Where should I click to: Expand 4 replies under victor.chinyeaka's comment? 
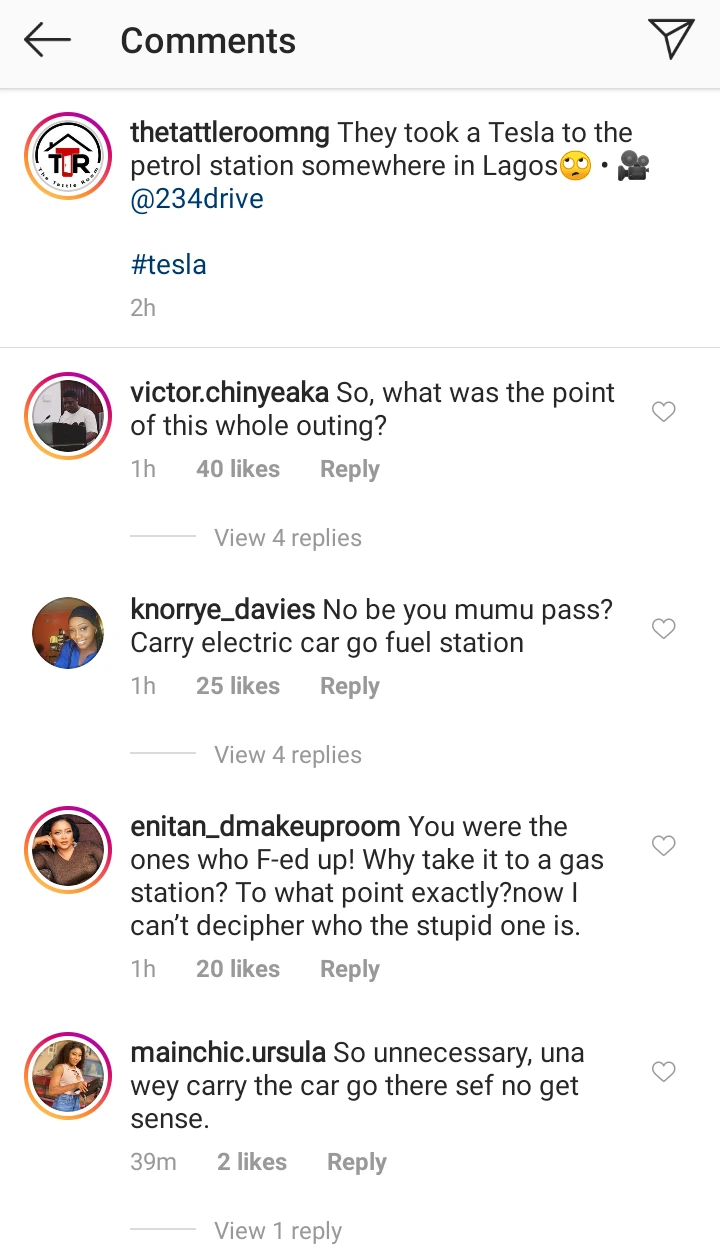(x=287, y=538)
